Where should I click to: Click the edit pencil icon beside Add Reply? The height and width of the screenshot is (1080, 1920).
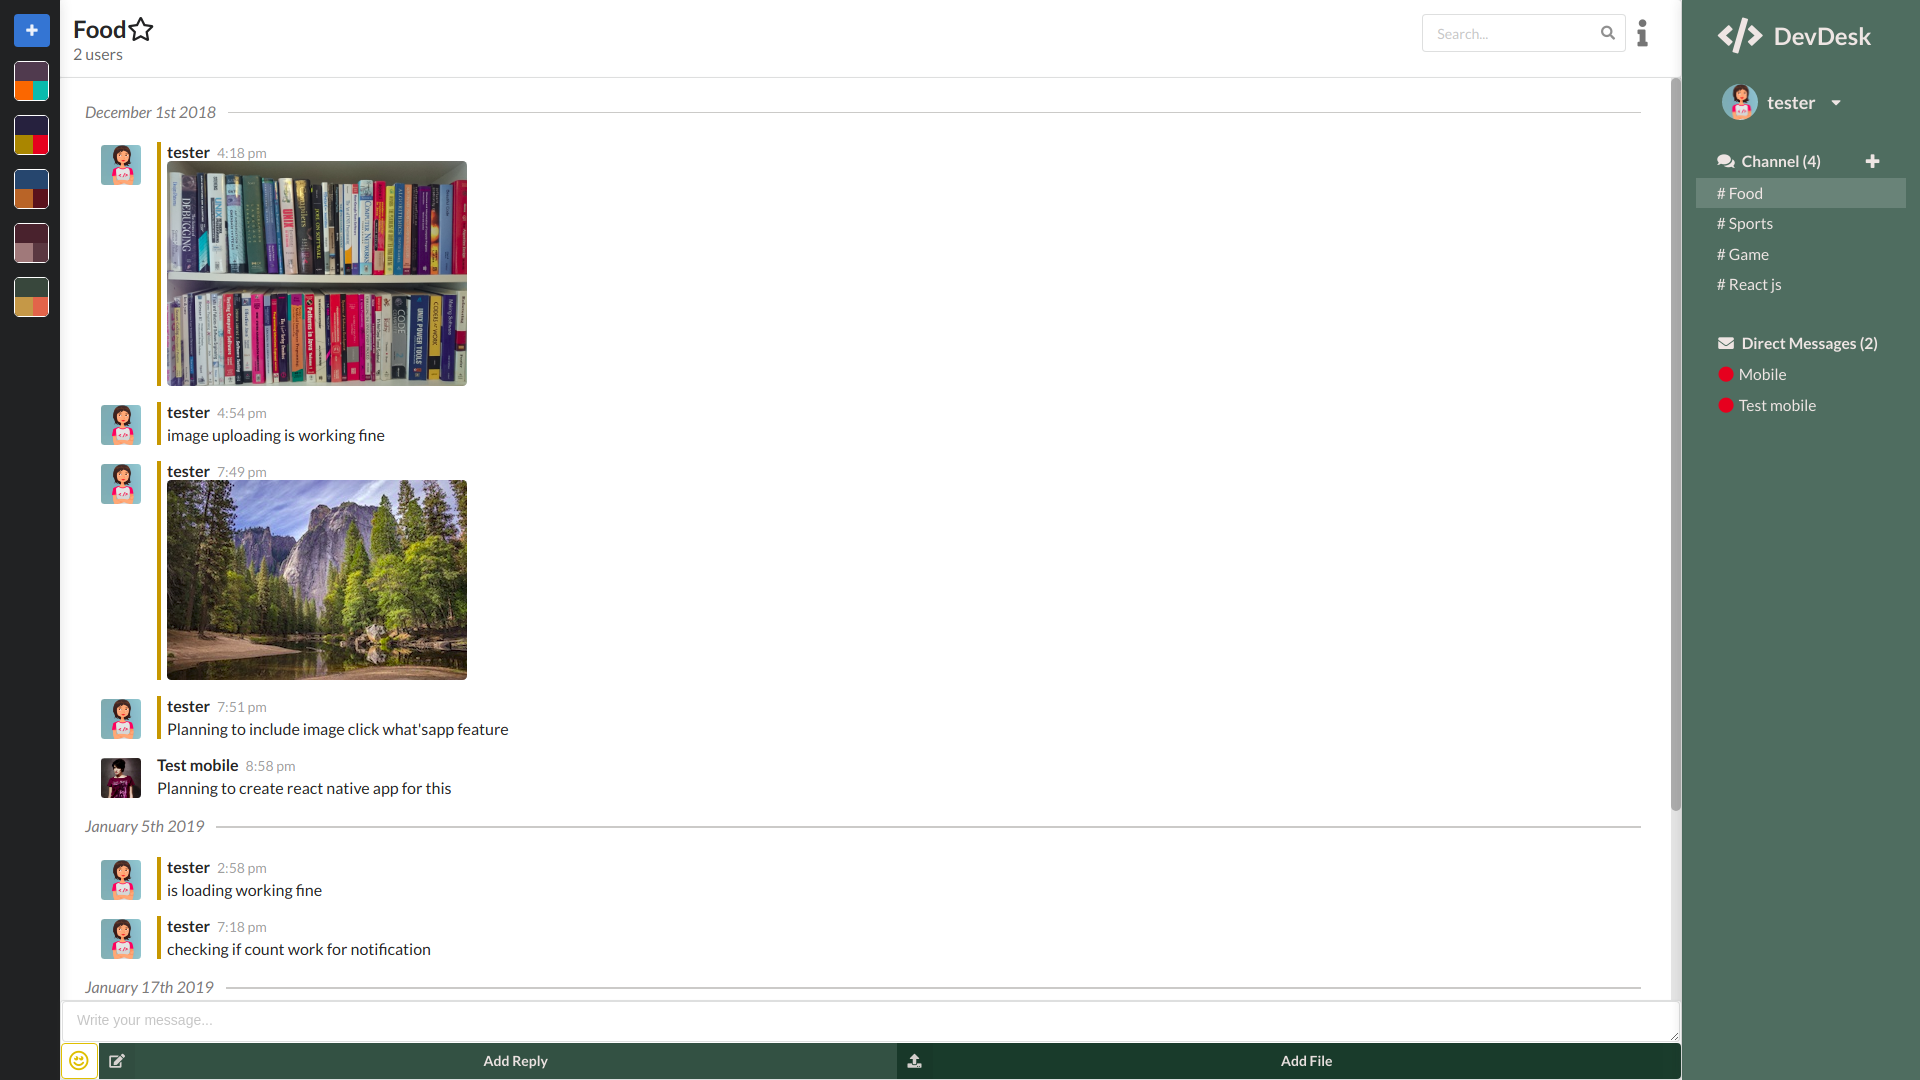[x=117, y=1061]
